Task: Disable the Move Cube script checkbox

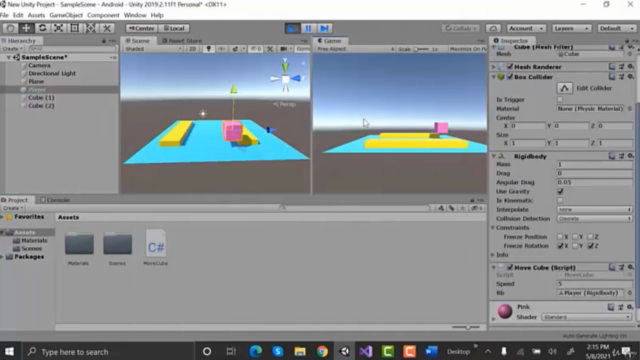Action: 510,267
